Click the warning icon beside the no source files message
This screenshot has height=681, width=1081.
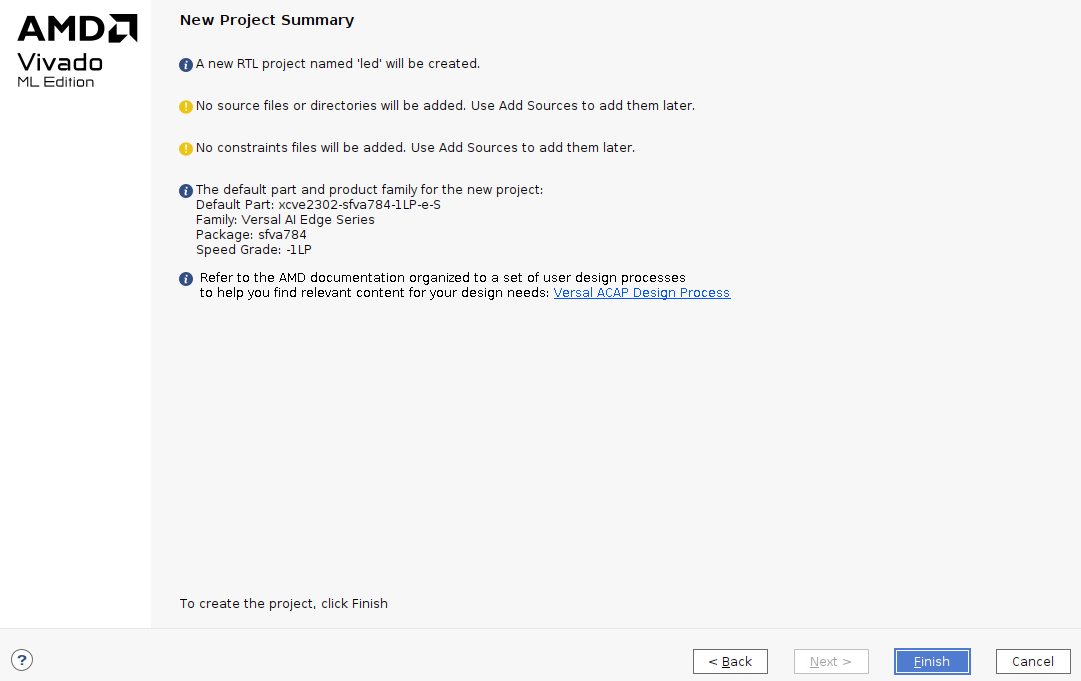click(x=185, y=107)
